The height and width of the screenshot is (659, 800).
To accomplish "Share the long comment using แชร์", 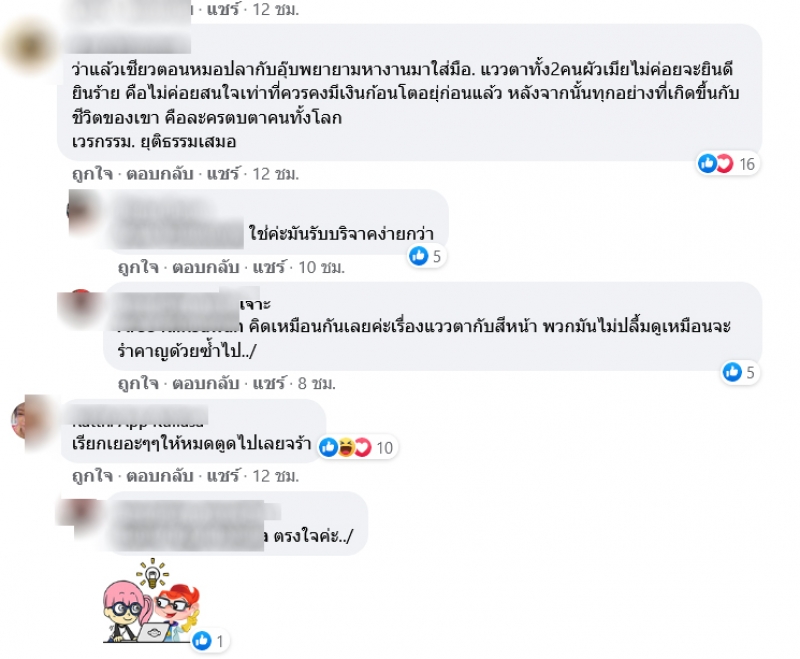I will (222, 174).
